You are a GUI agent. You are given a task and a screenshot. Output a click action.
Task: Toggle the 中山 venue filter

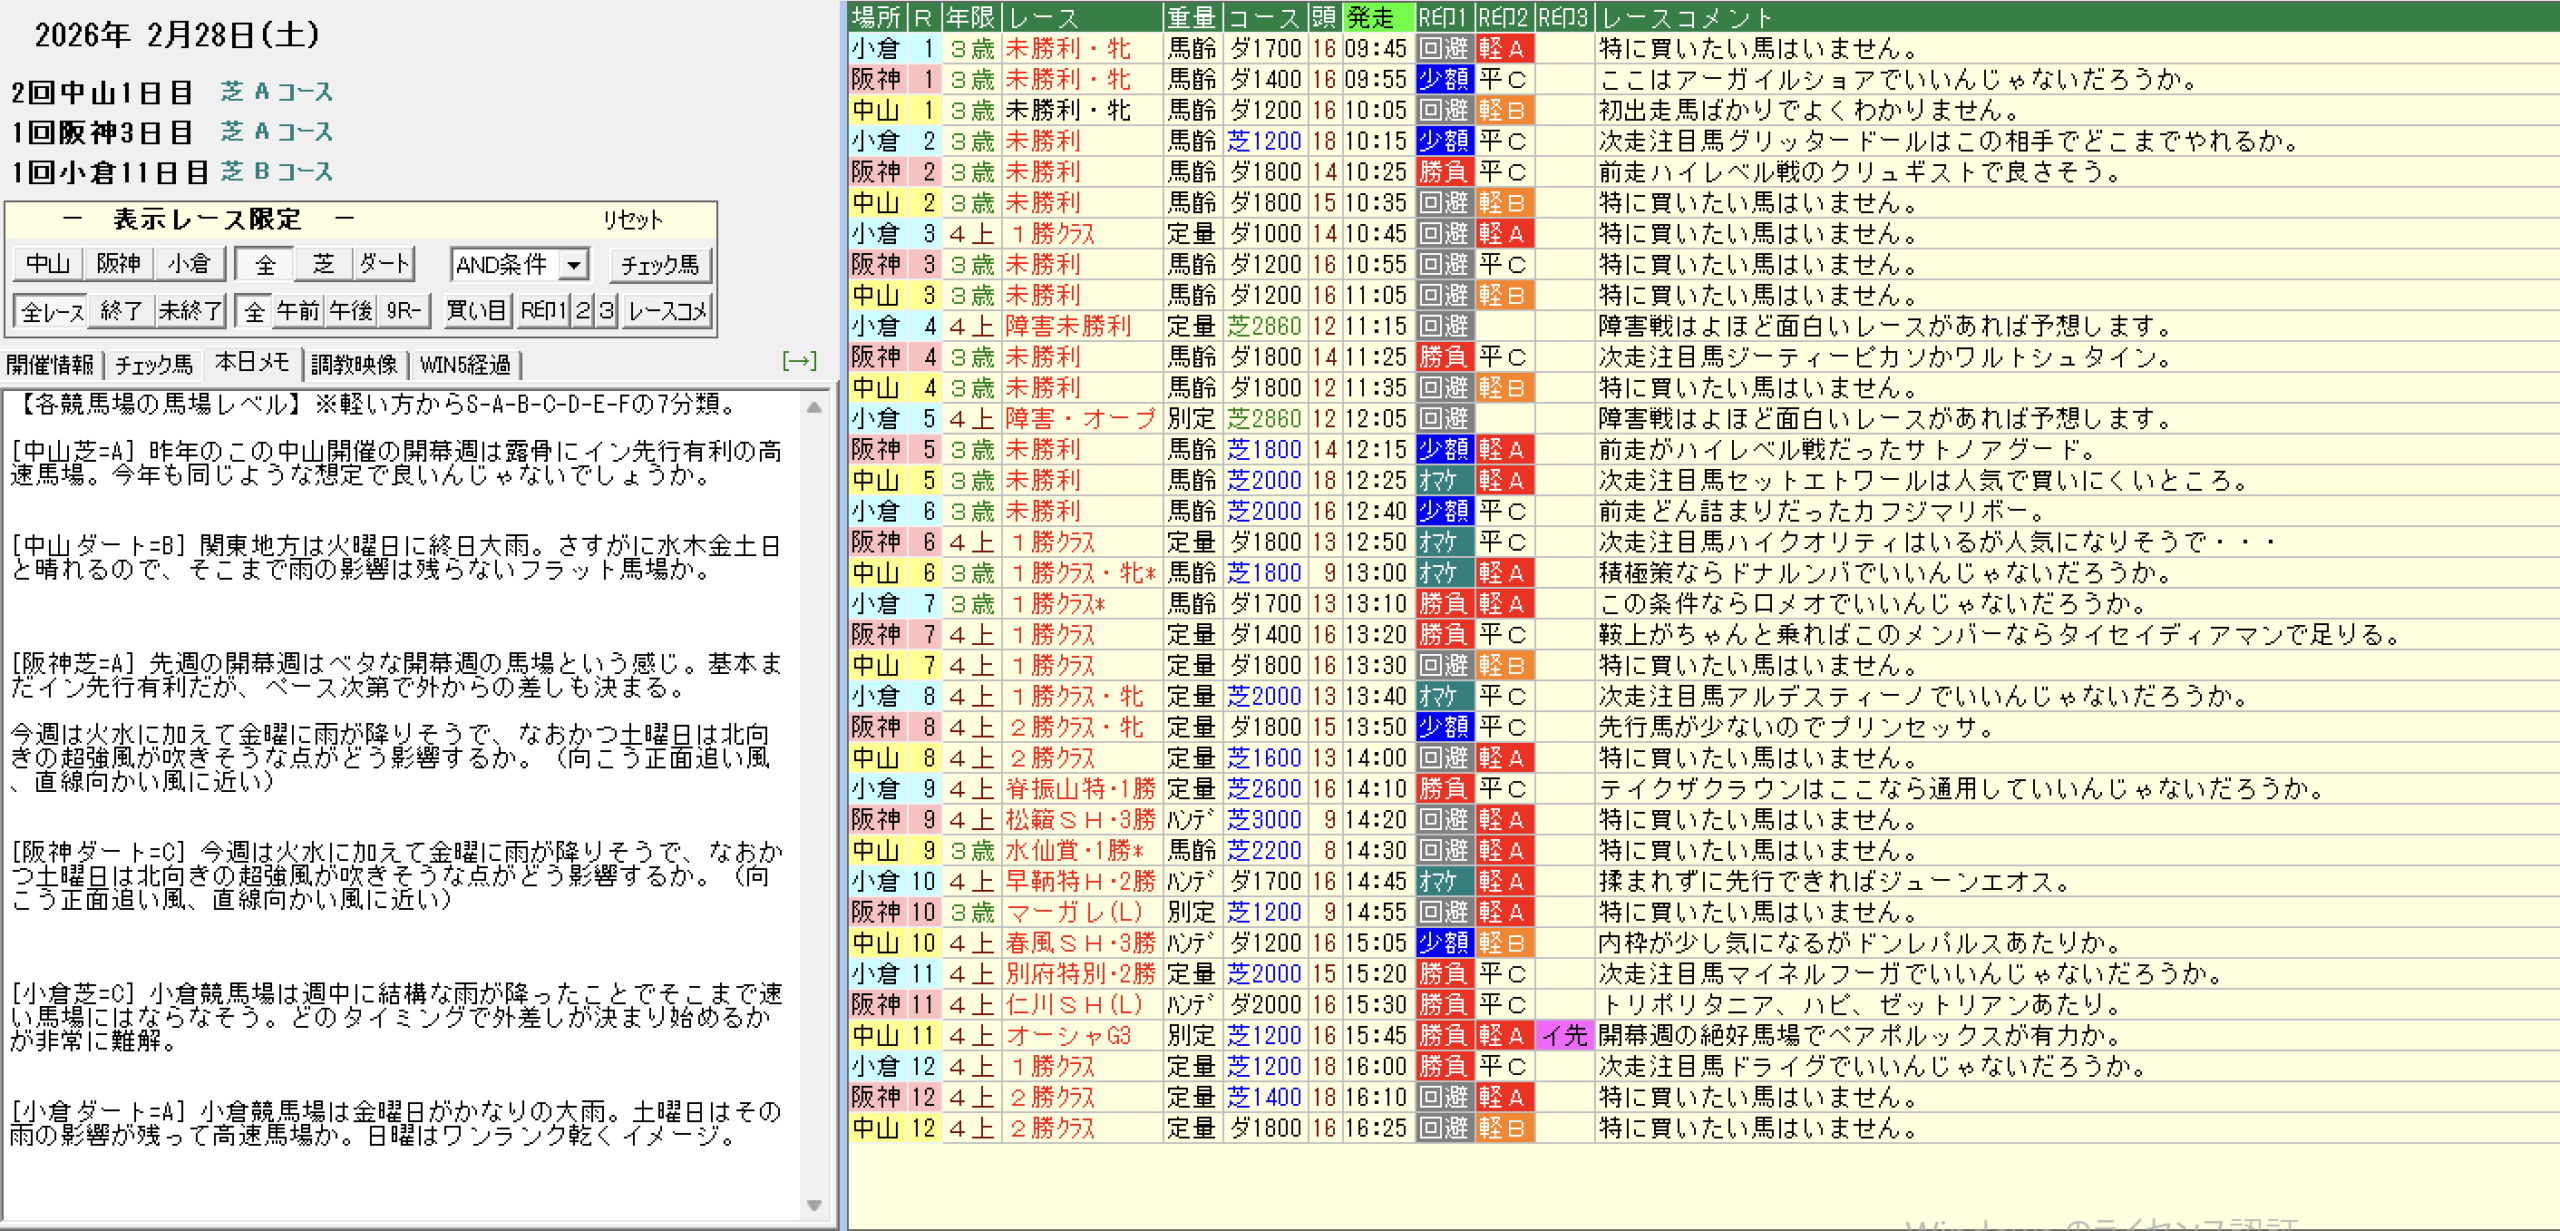(48, 264)
